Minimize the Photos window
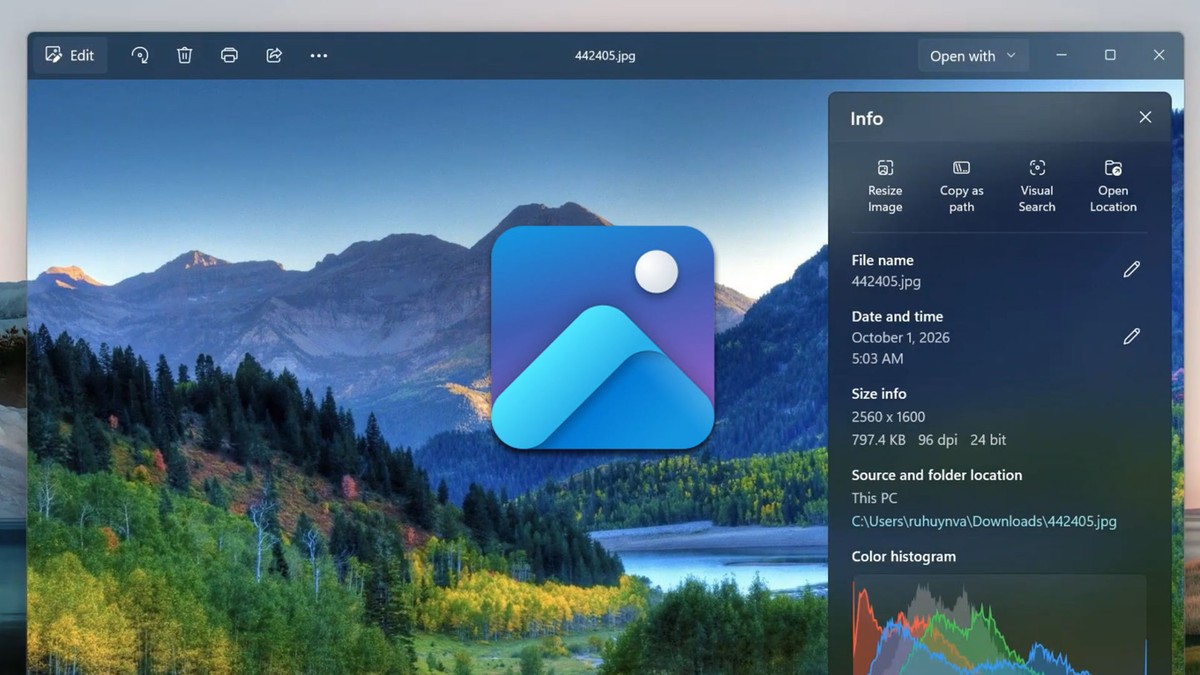The width and height of the screenshot is (1200, 675). pyautogui.click(x=1061, y=55)
